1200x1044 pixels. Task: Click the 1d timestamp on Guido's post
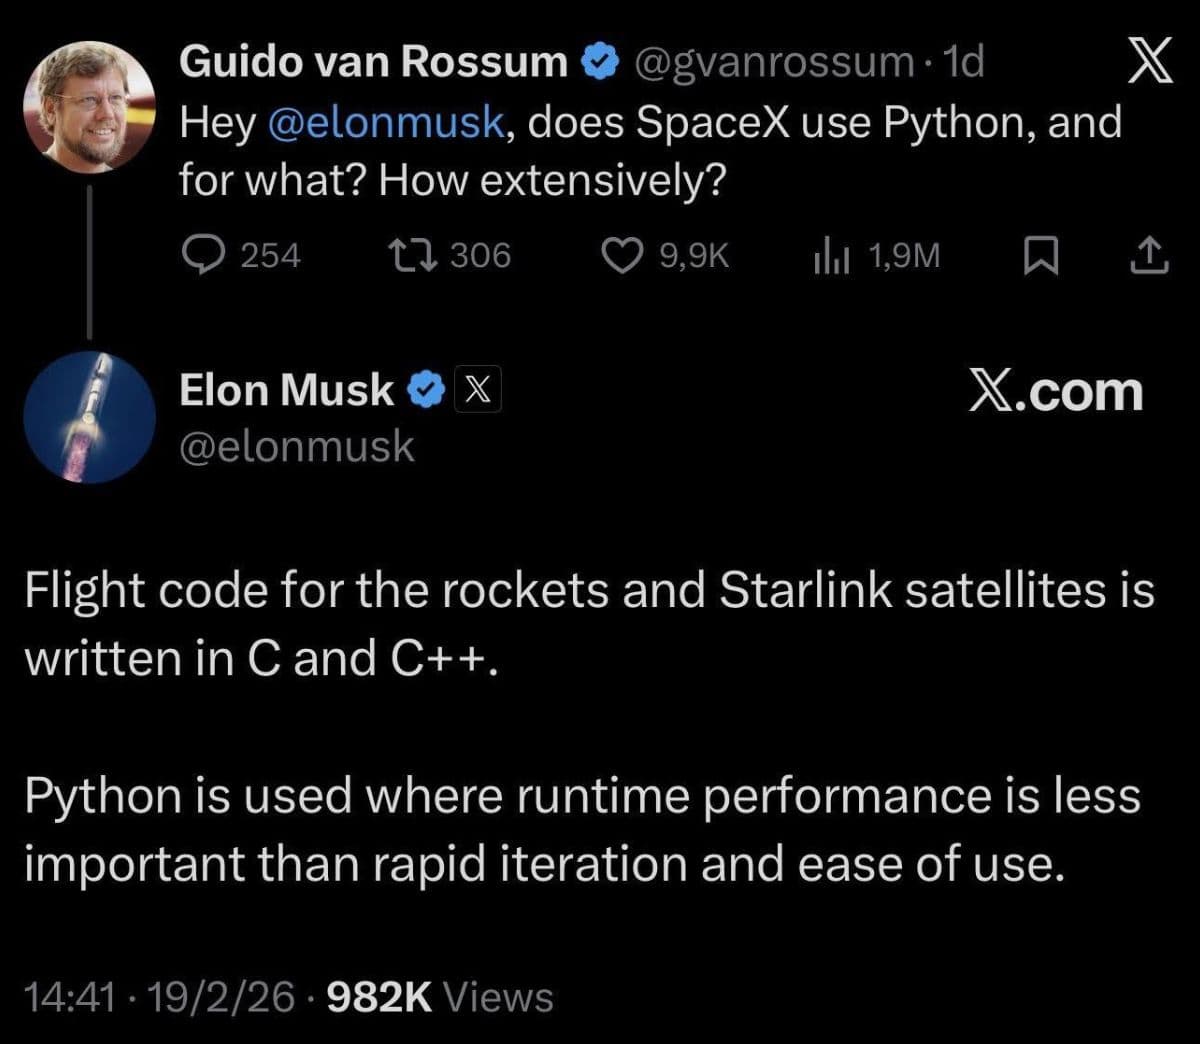pyautogui.click(x=964, y=63)
